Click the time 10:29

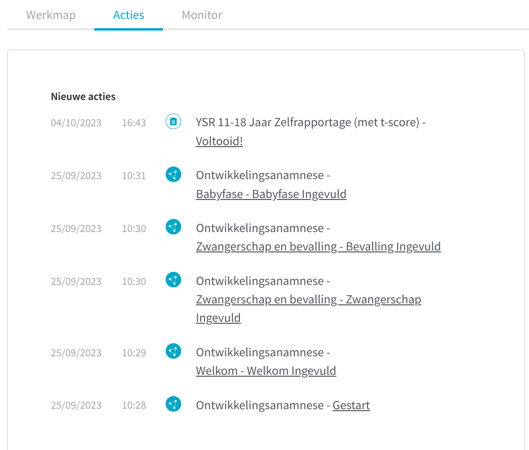click(x=134, y=353)
